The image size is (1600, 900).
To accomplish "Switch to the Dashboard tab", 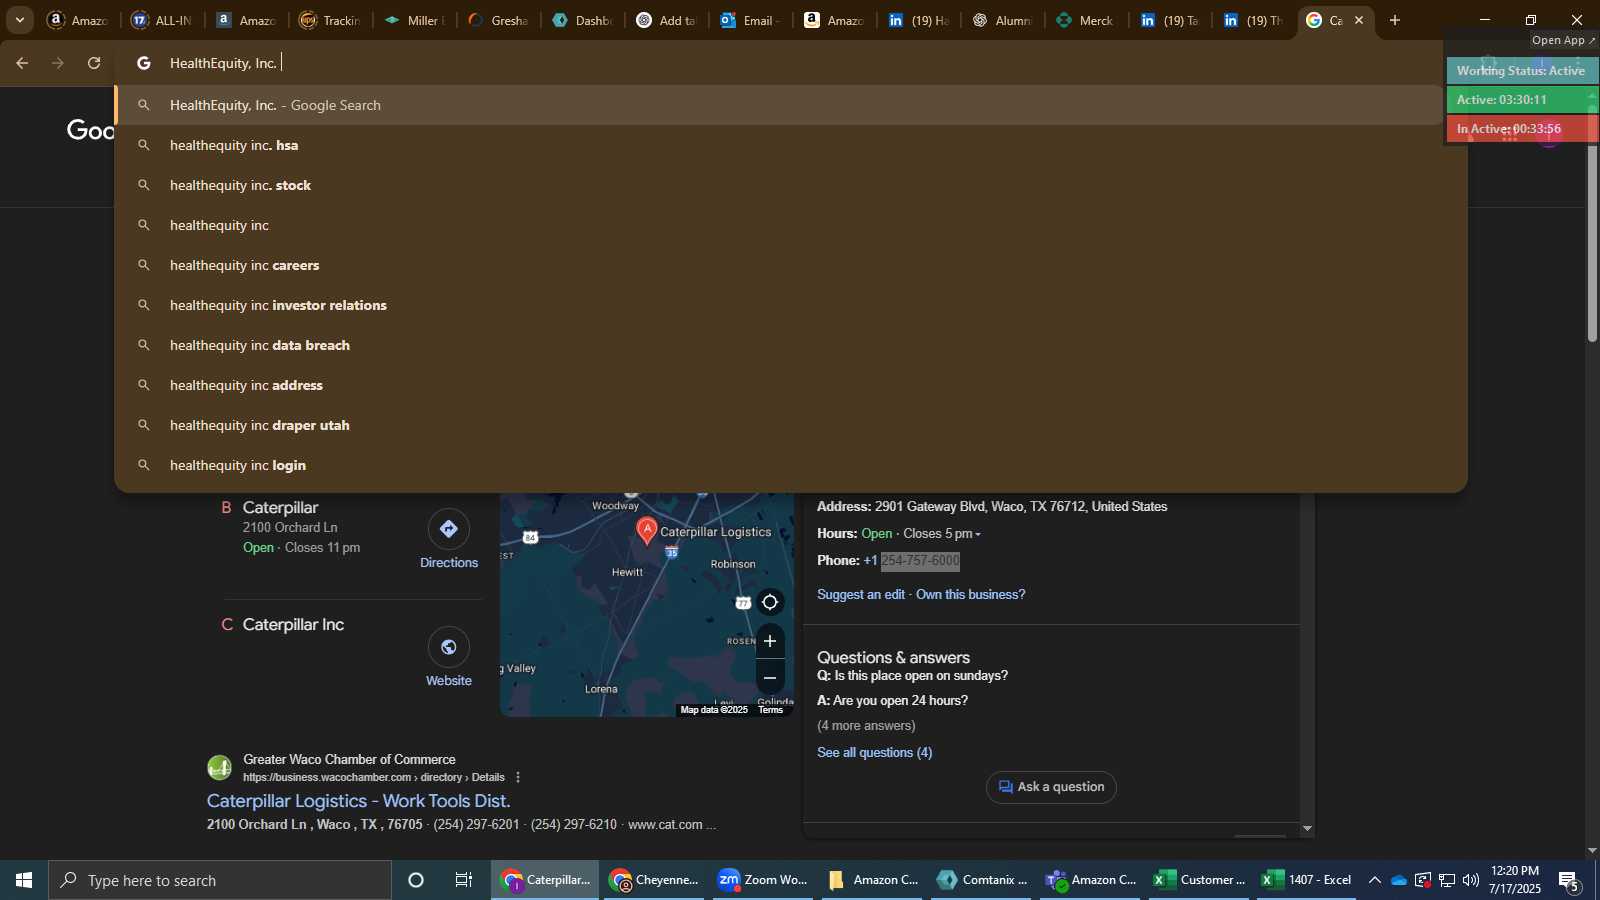I will tap(582, 20).
